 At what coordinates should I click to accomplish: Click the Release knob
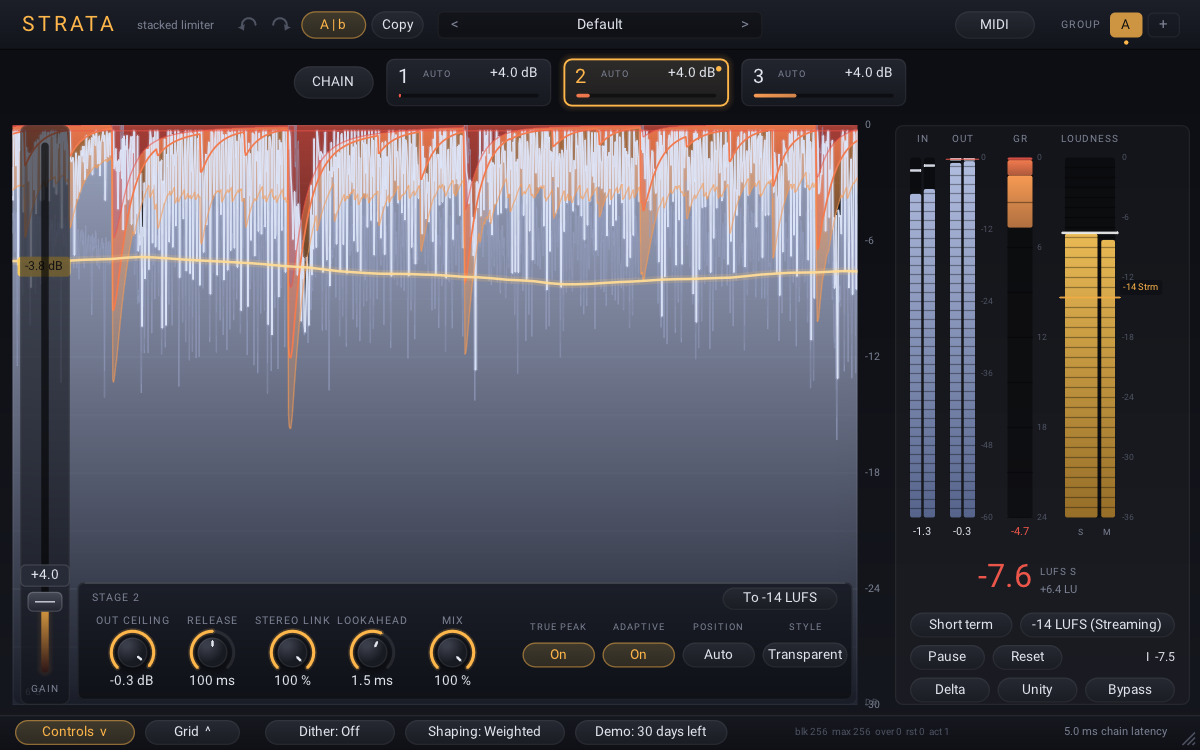pos(212,652)
